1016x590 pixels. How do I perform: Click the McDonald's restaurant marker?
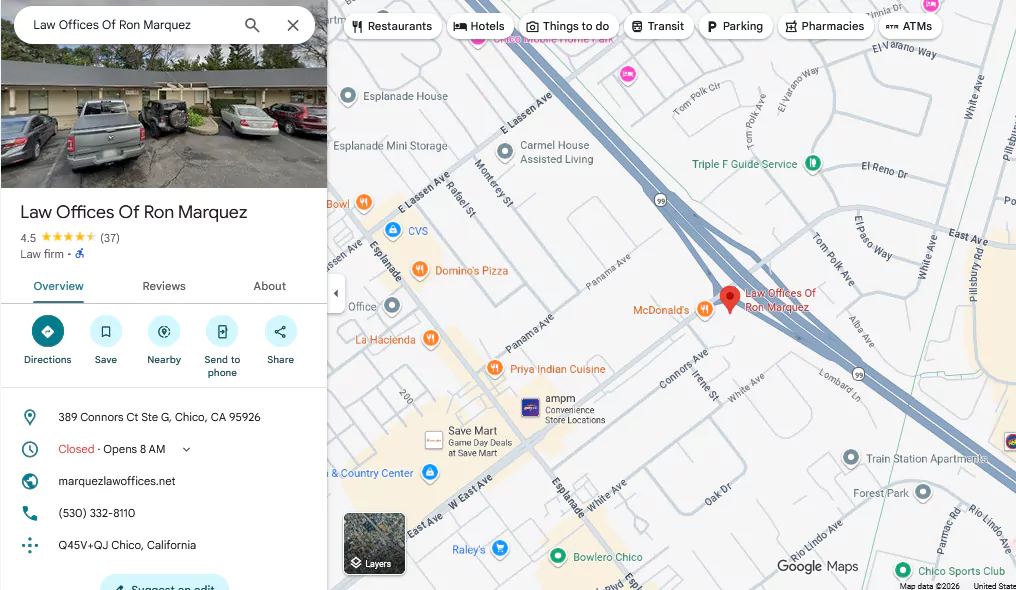(x=705, y=310)
